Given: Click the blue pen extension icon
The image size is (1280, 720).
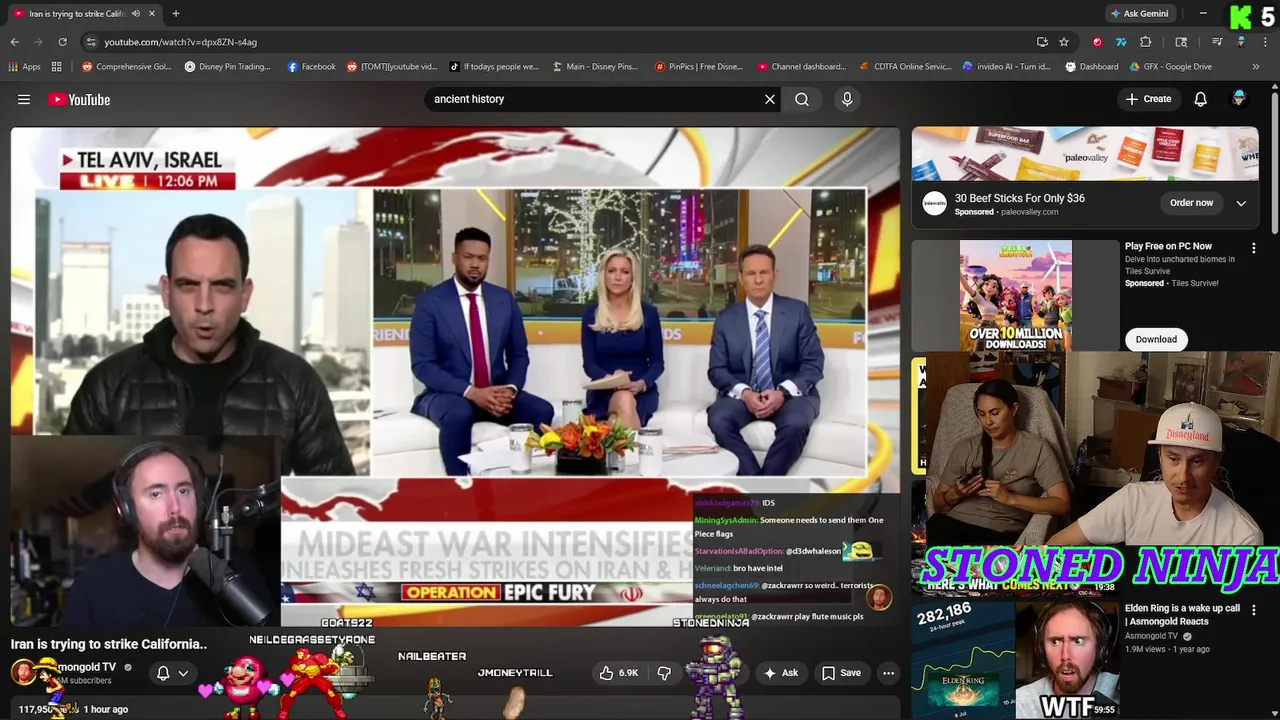Looking at the screenshot, I should [x=1121, y=42].
